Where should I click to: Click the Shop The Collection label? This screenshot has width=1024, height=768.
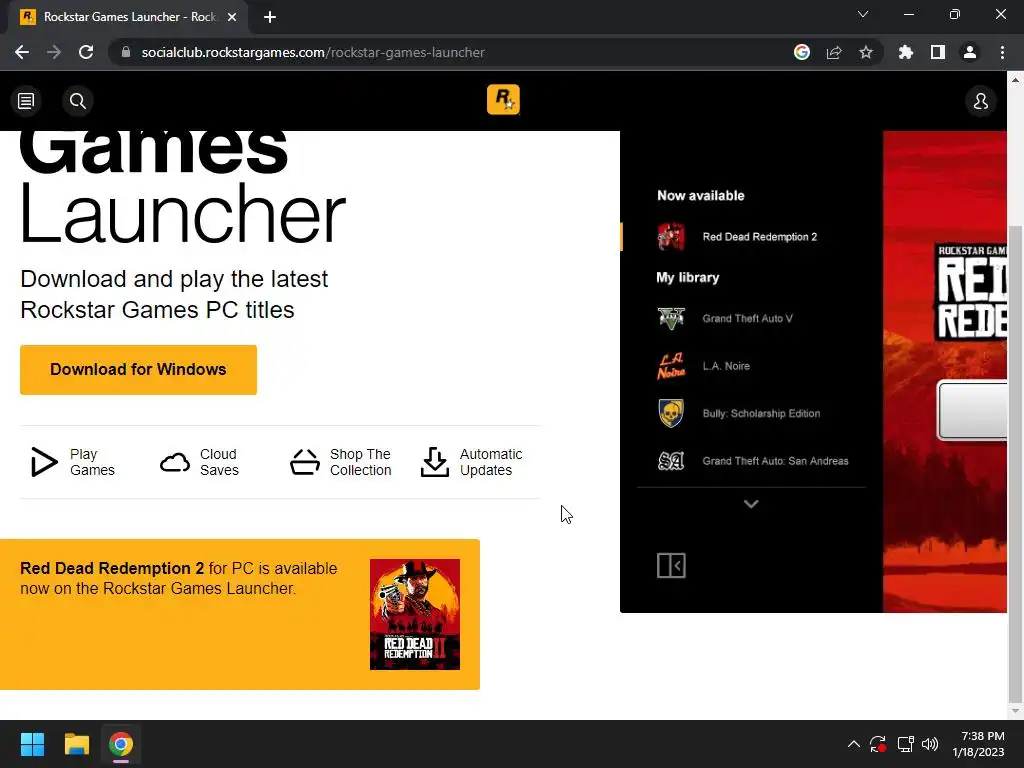click(360, 462)
